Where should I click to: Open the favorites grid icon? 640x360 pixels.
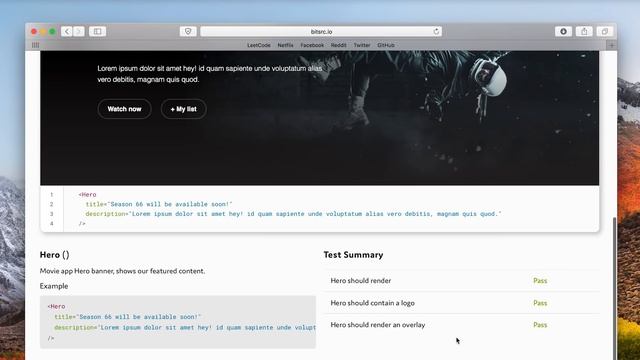pos(36,45)
